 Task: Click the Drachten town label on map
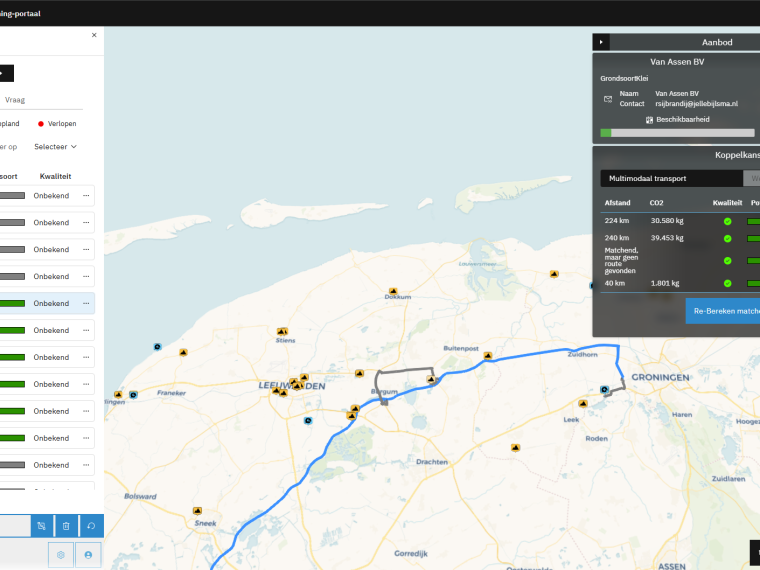point(432,462)
